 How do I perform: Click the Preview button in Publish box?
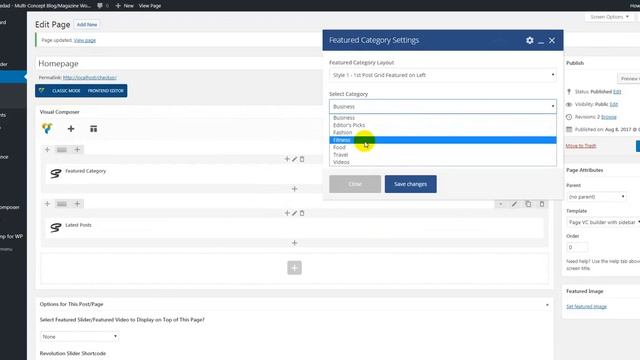point(629,78)
